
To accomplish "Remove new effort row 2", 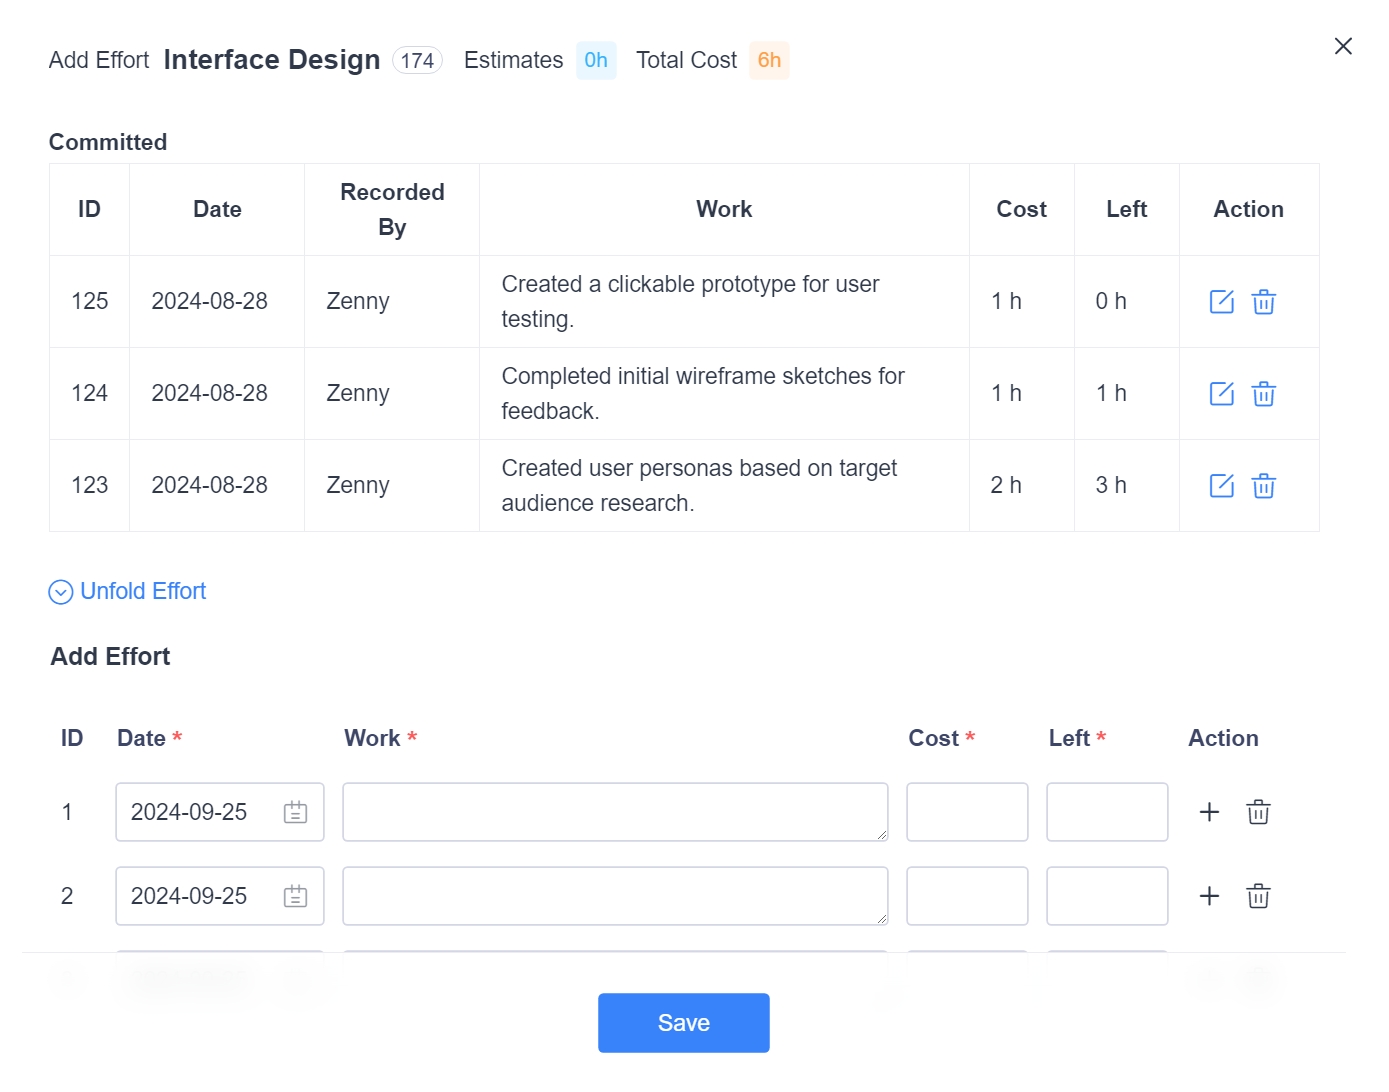I will [1258, 896].
